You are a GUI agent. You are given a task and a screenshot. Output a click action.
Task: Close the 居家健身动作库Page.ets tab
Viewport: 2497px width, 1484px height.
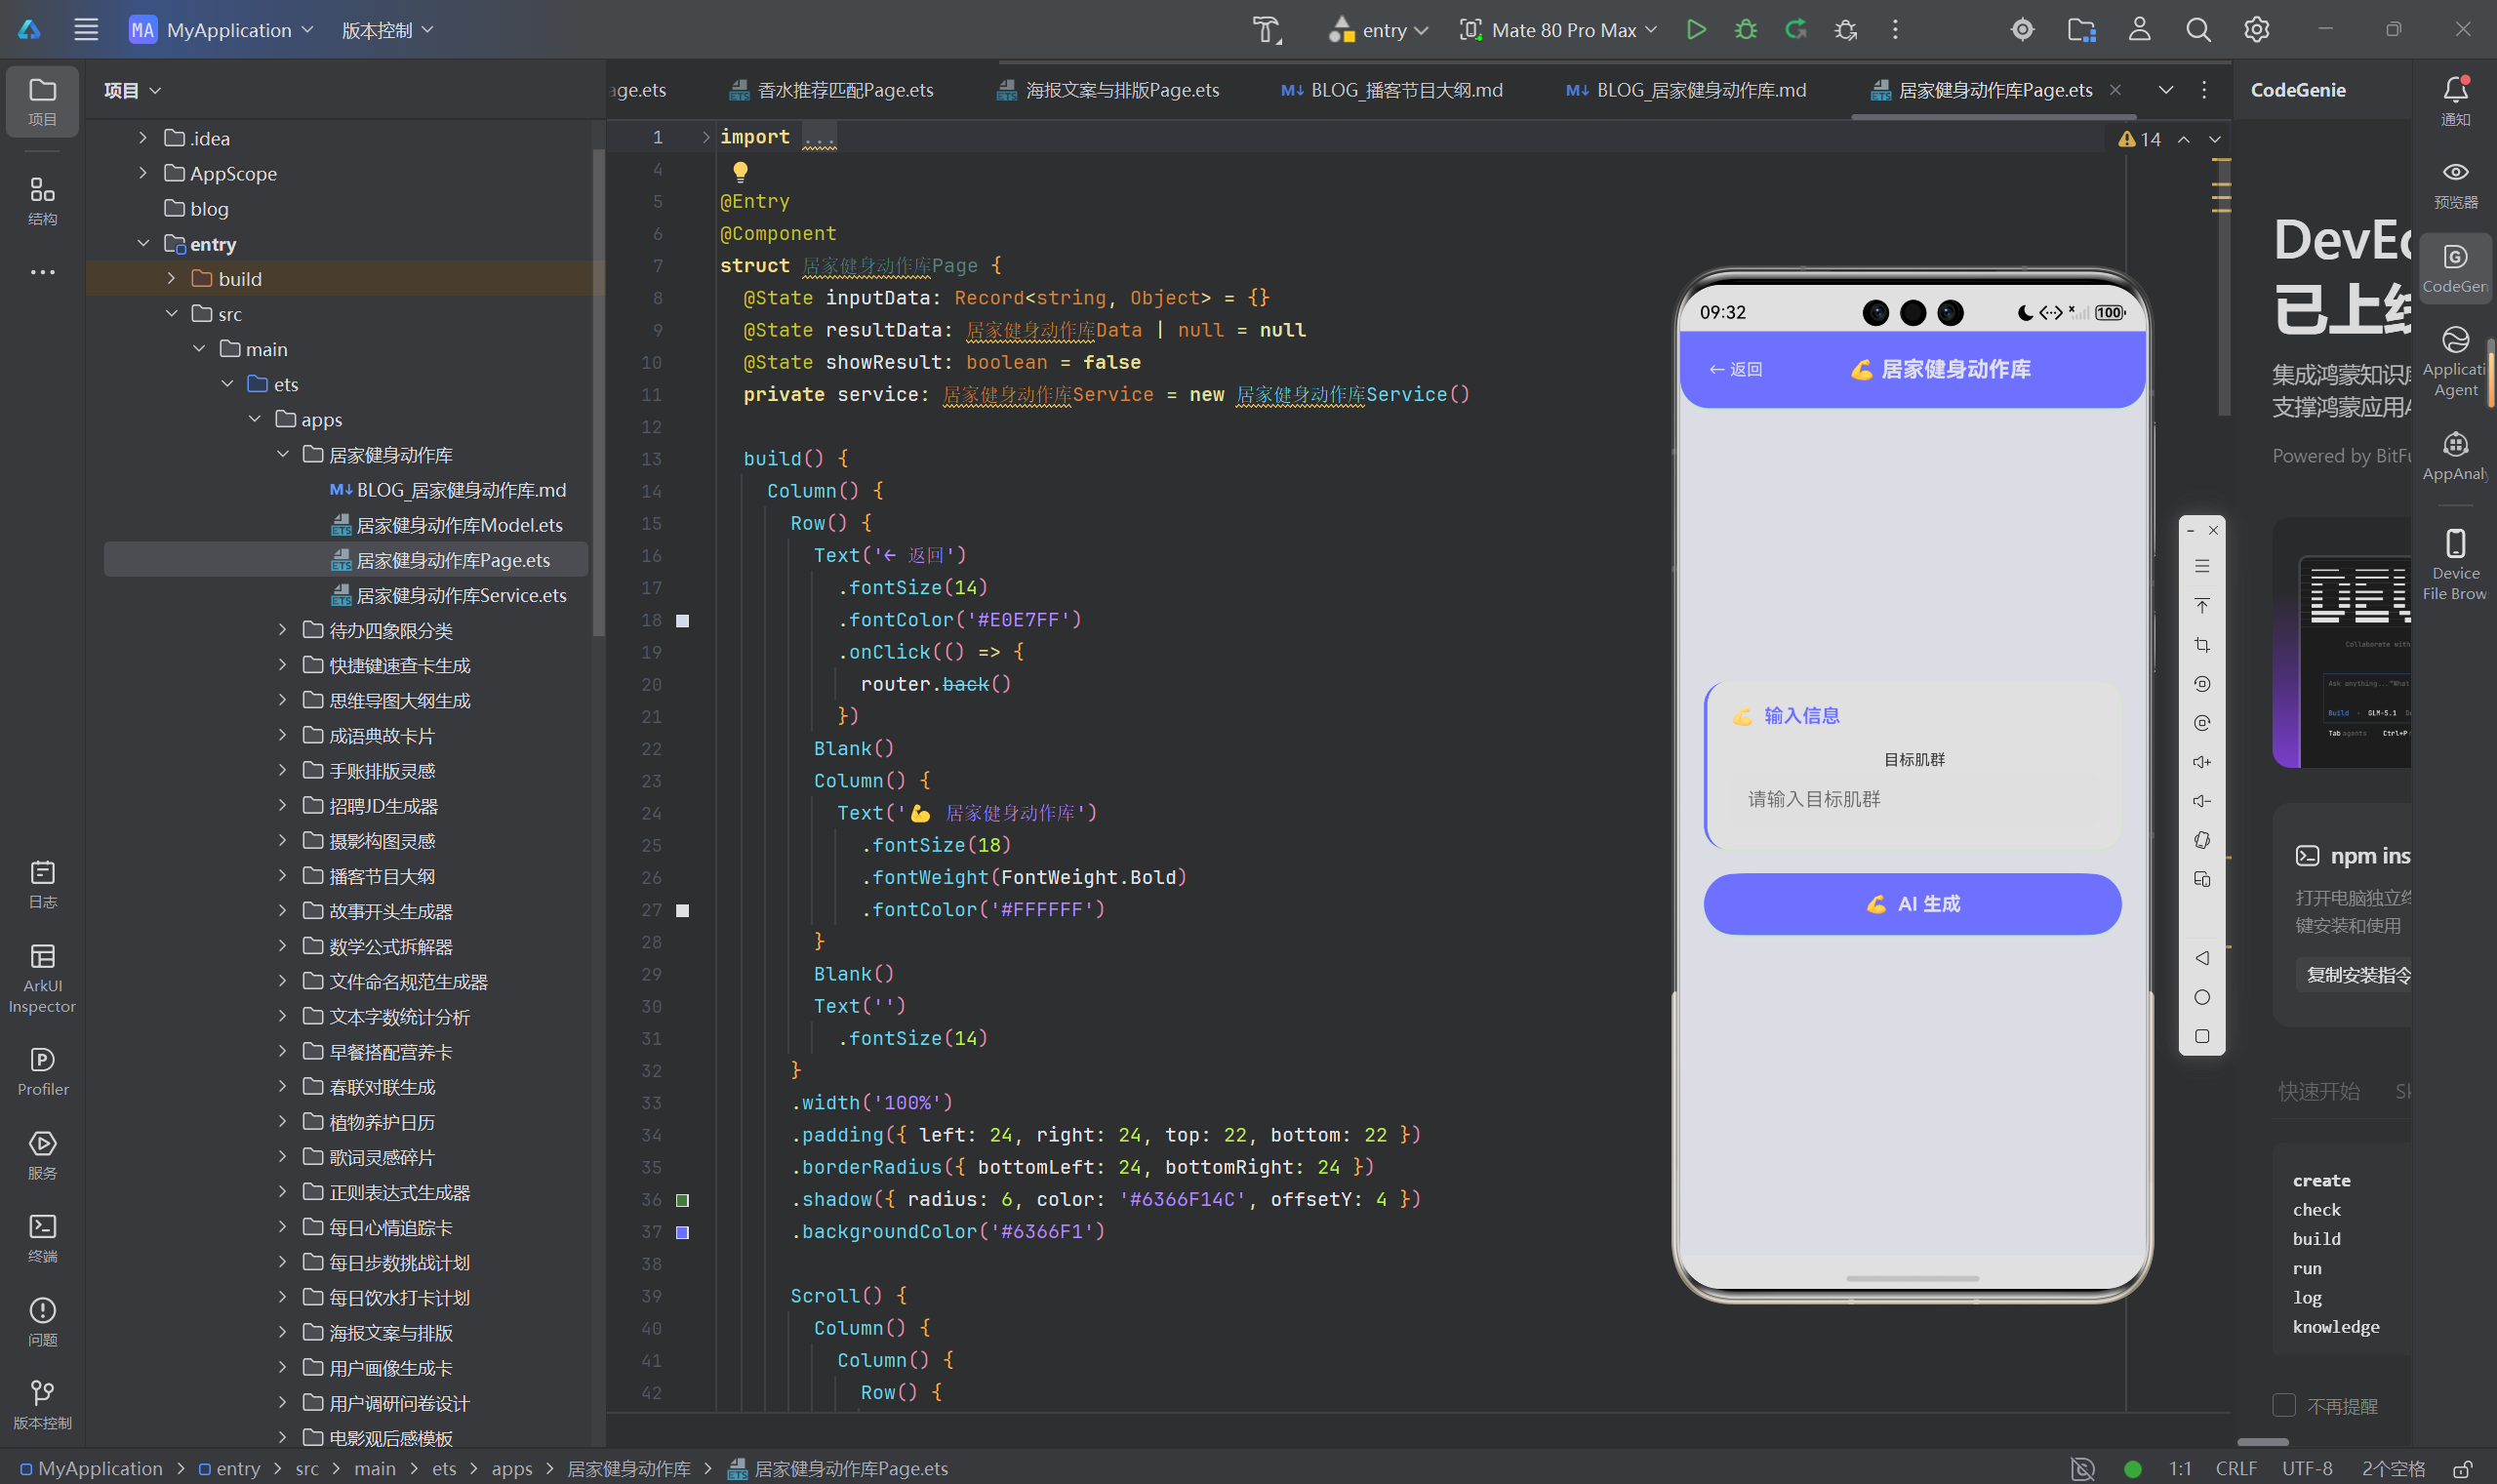(x=2115, y=90)
